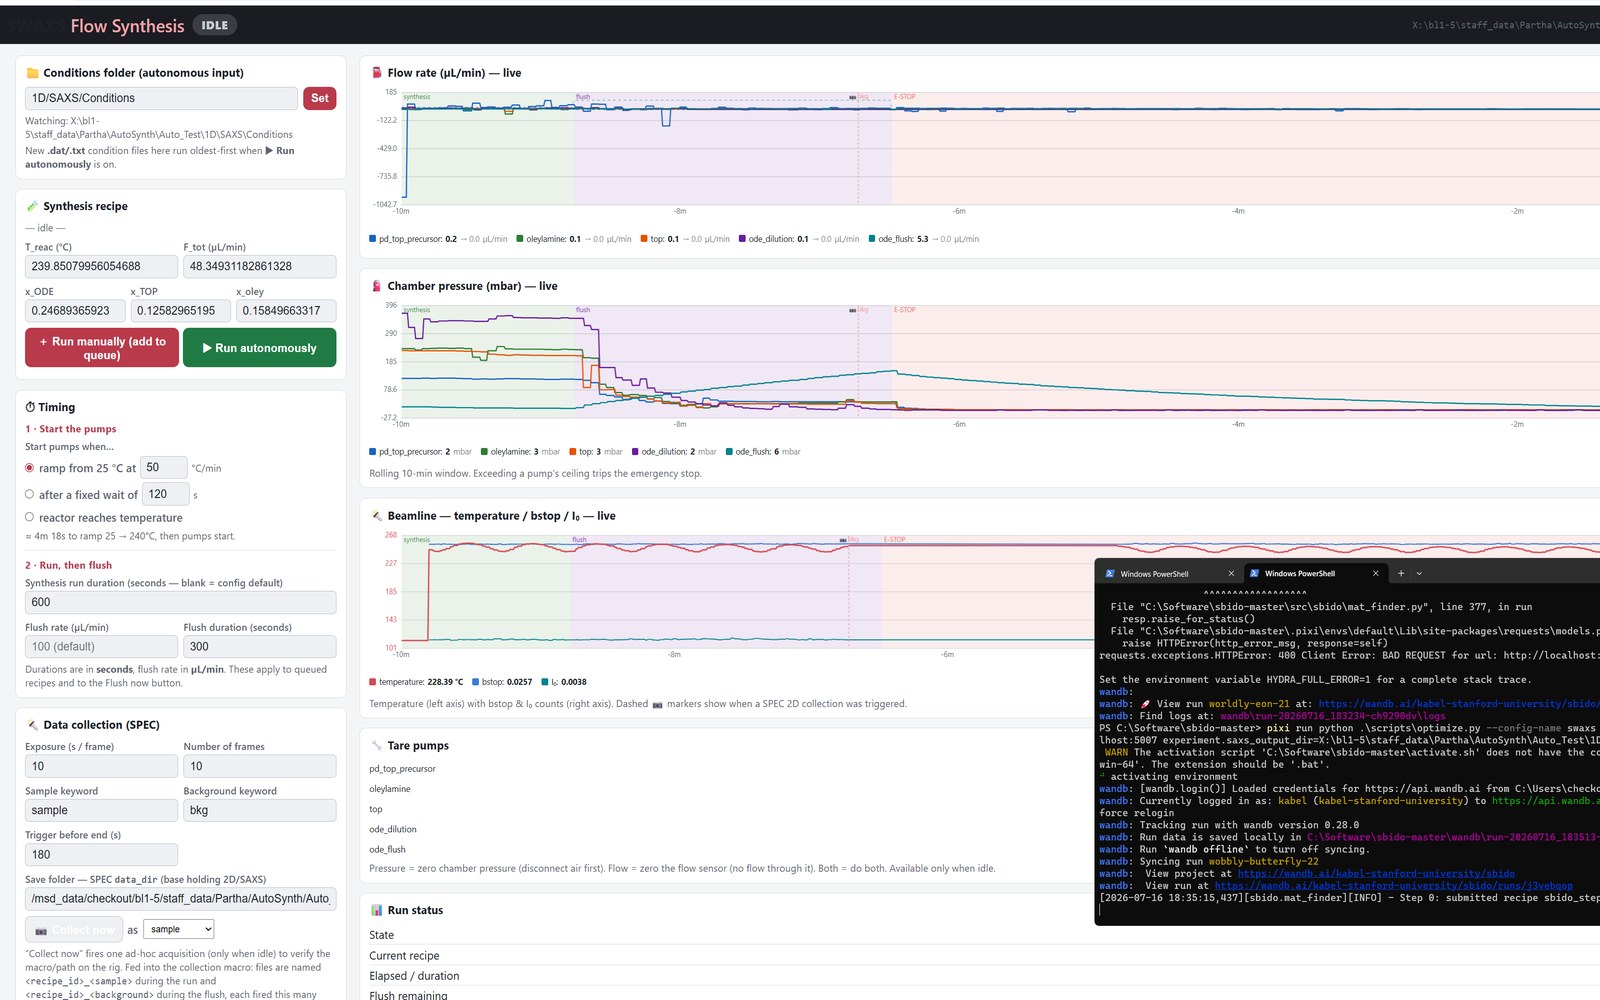The height and width of the screenshot is (1000, 1600).
Task: Open wandb View run j3vebqop link in terminal
Action: click(x=1394, y=886)
